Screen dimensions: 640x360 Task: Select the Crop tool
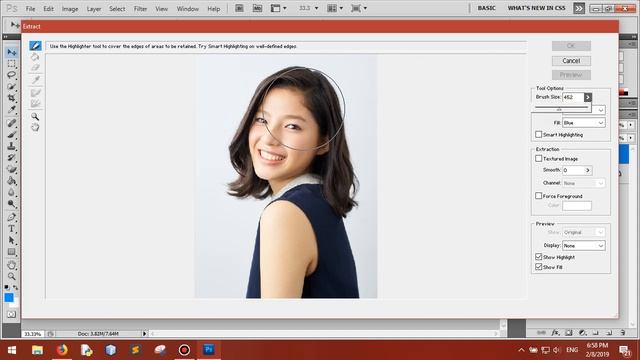[x=11, y=98]
